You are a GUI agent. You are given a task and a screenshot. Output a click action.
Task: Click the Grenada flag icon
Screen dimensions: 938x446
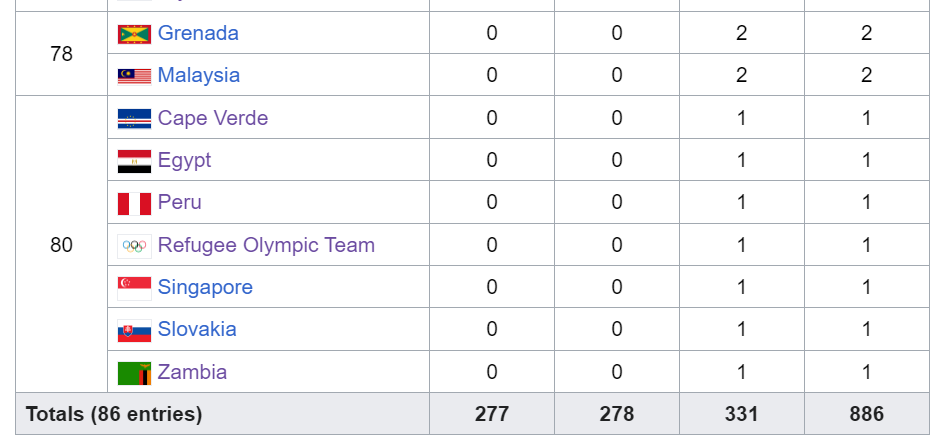click(x=134, y=34)
